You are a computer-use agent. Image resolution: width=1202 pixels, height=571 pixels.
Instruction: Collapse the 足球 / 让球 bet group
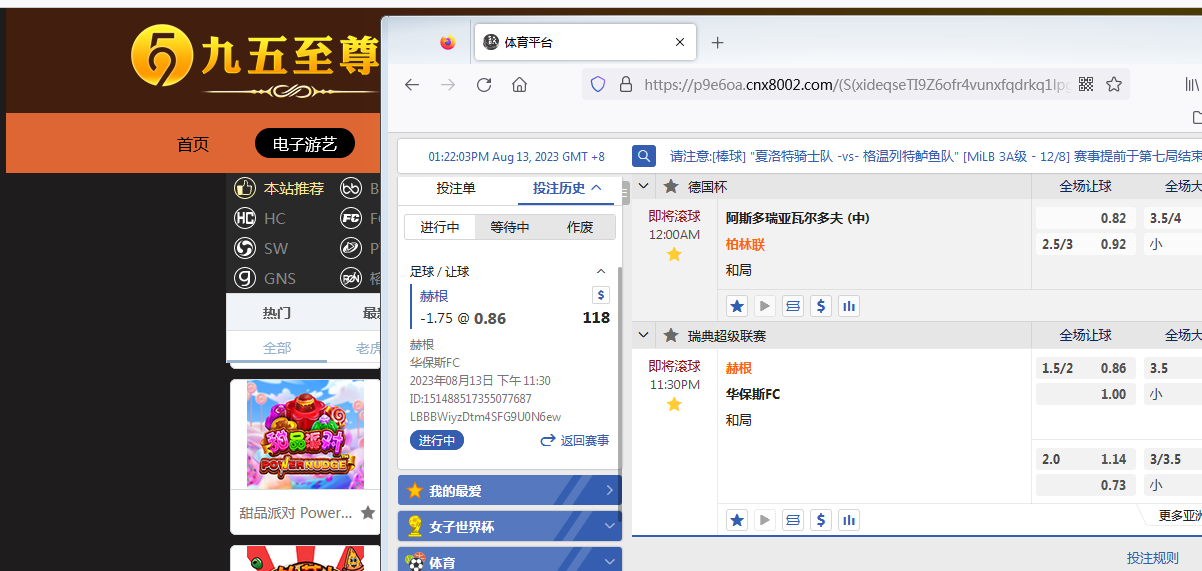click(601, 271)
